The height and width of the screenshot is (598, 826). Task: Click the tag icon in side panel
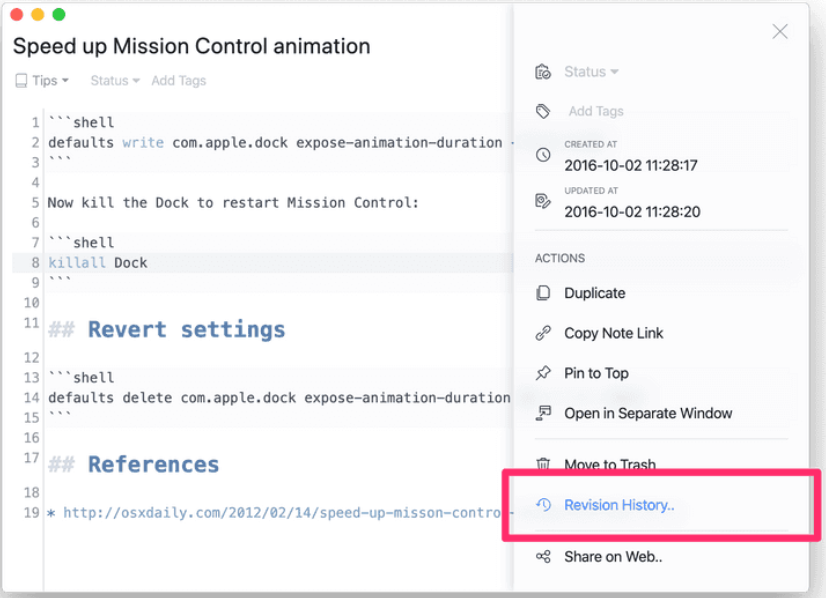[543, 111]
